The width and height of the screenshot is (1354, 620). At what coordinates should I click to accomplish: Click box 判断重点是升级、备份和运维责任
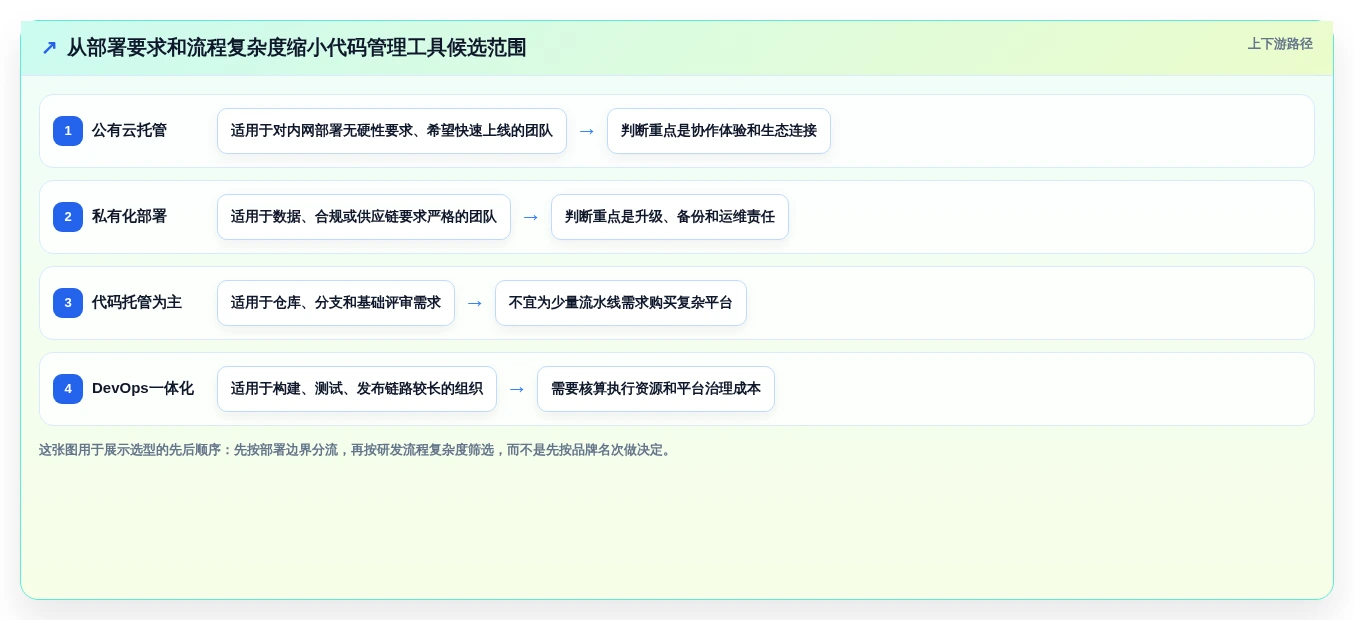(x=670, y=217)
